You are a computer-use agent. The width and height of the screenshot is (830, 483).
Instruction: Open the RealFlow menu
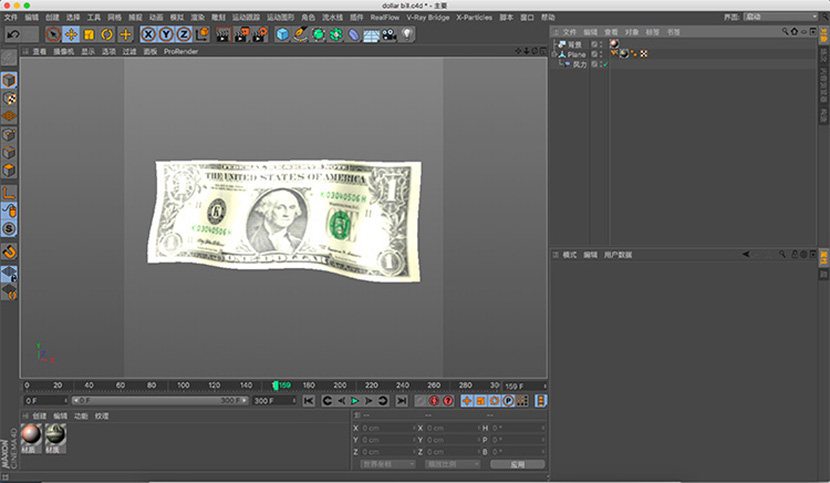pyautogui.click(x=385, y=17)
